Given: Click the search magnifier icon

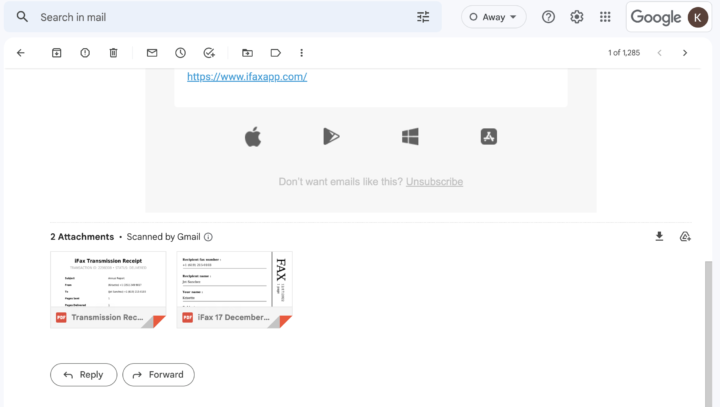Looking at the screenshot, I should (x=22, y=17).
